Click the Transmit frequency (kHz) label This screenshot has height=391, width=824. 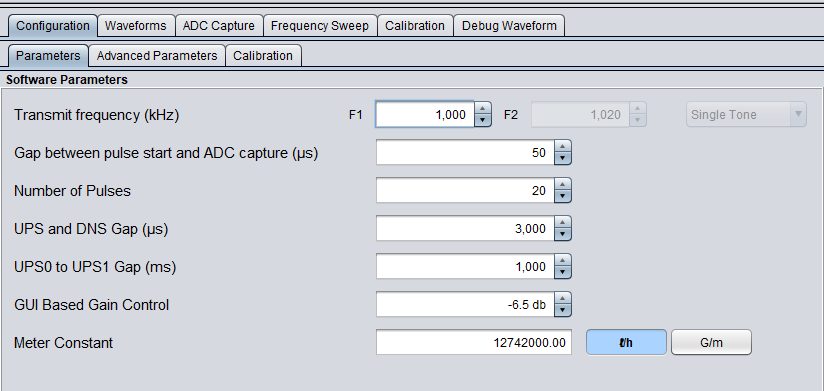click(97, 115)
